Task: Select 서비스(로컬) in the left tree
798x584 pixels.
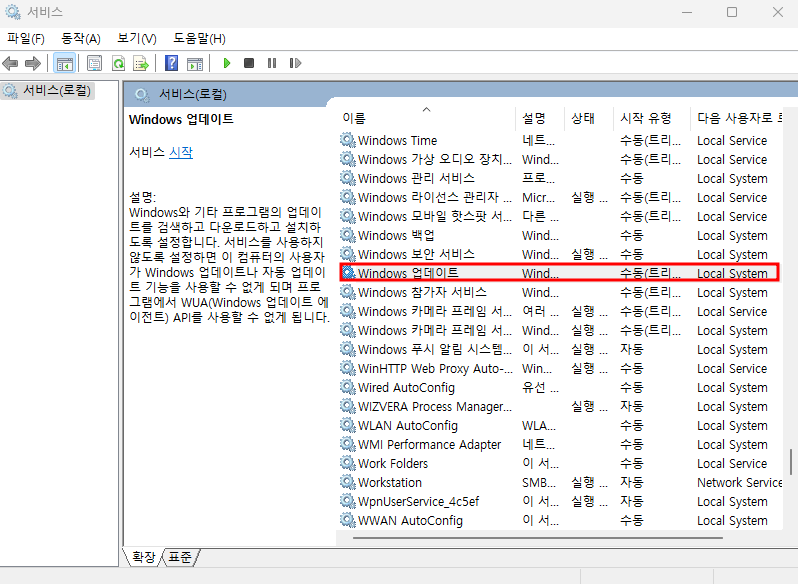Action: coord(56,91)
